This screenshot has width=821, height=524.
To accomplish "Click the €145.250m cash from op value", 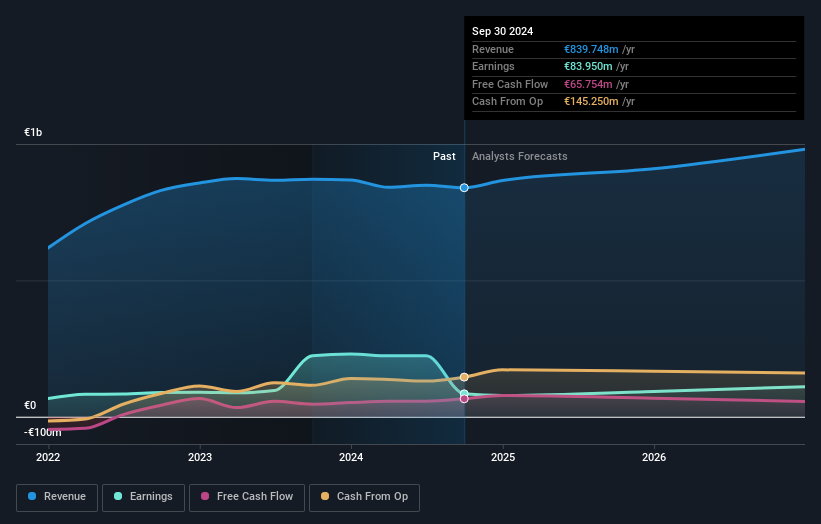I will pos(591,102).
